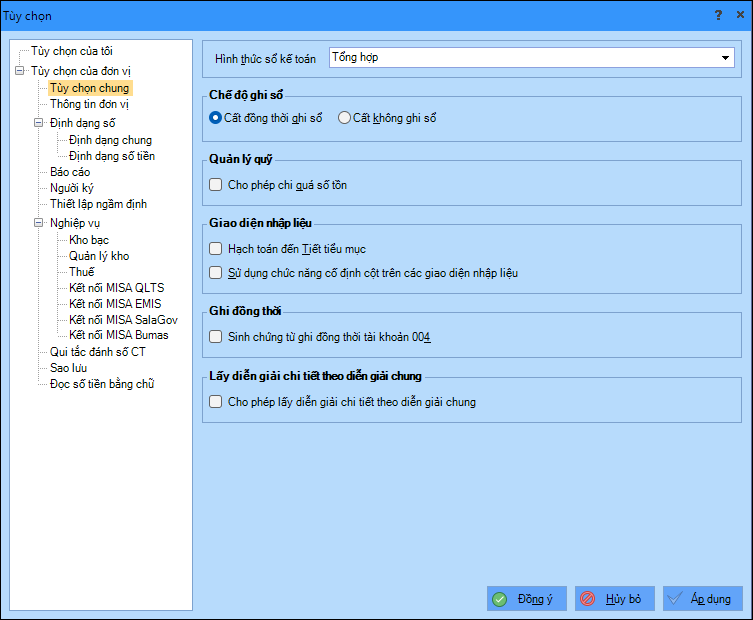
Task: Close the Tùy chọn dialog
Action: [740, 15]
